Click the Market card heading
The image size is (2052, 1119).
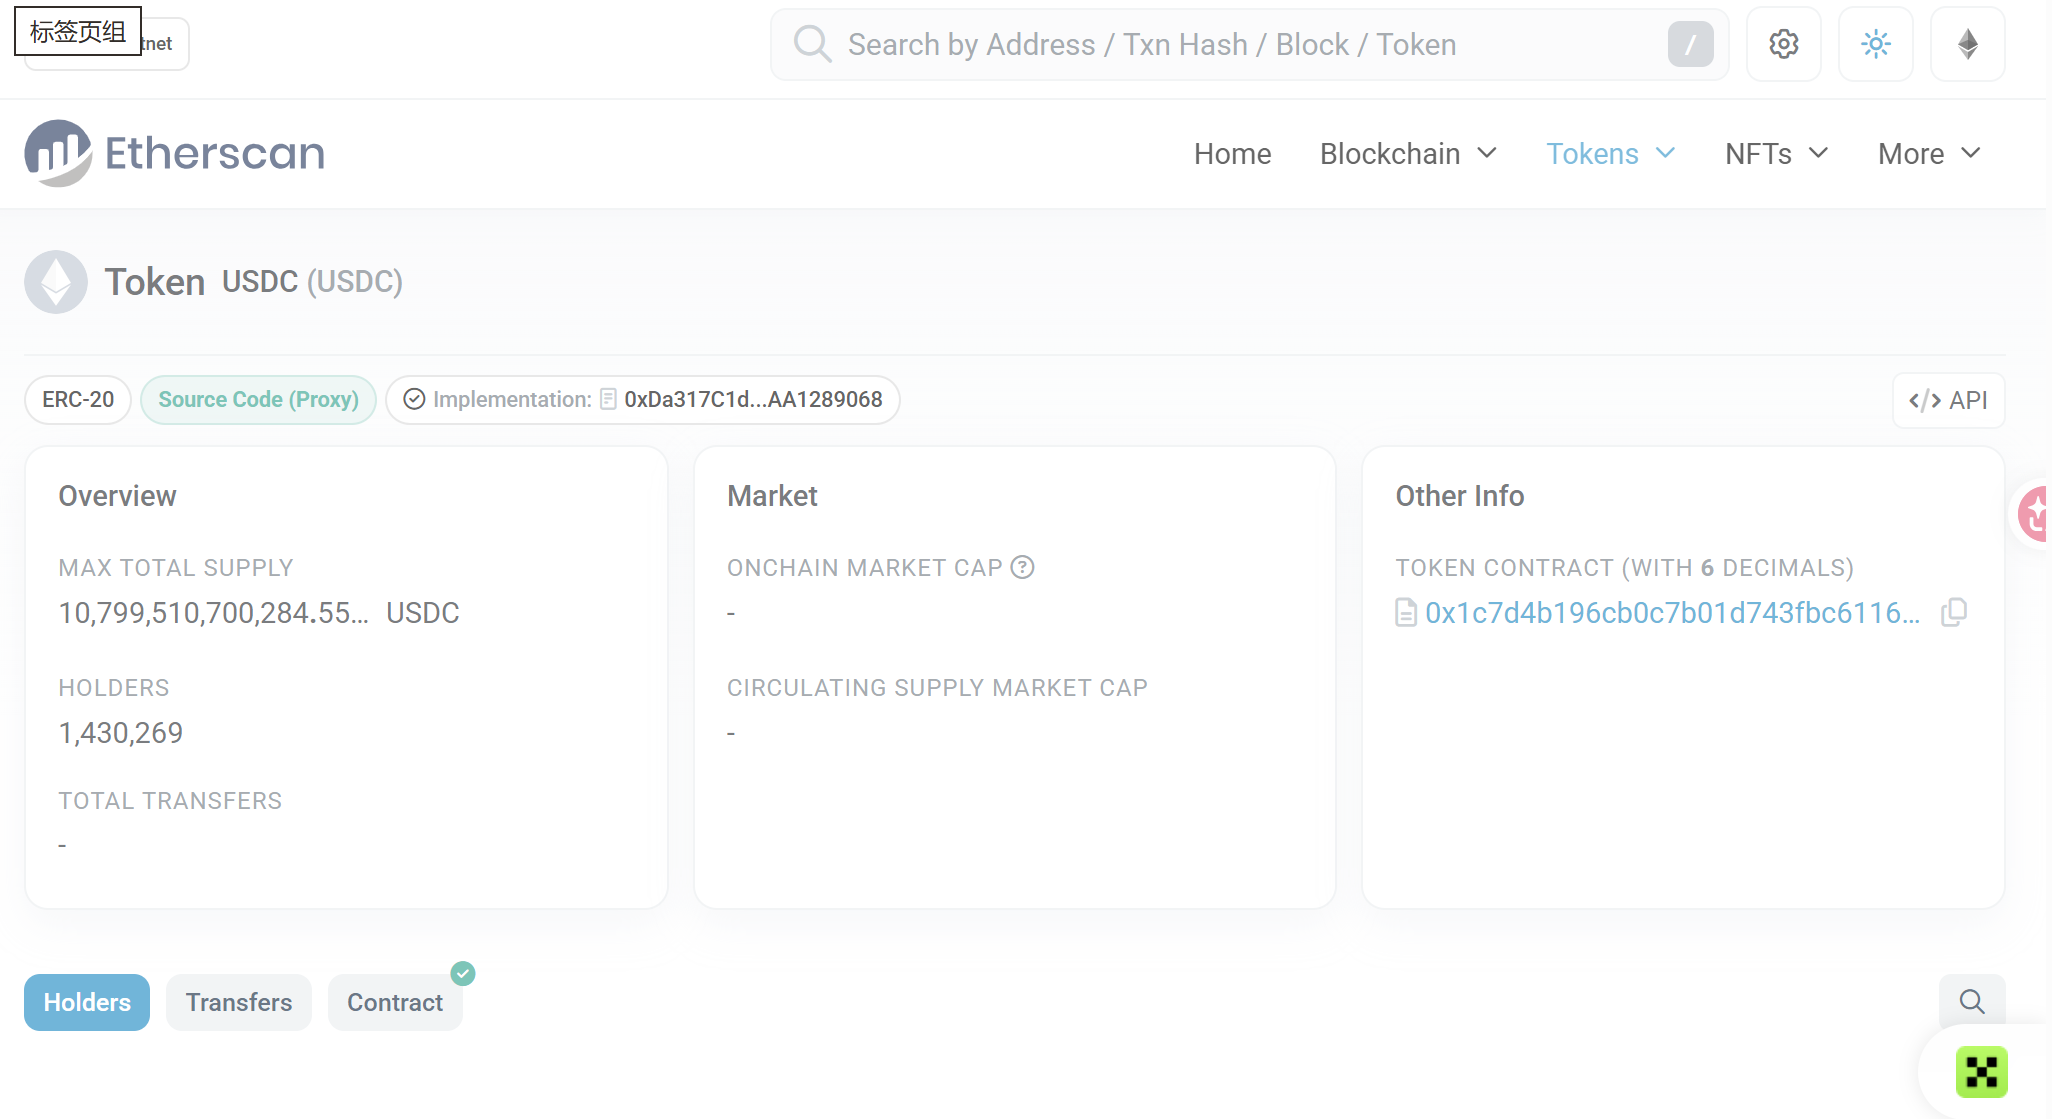772,496
